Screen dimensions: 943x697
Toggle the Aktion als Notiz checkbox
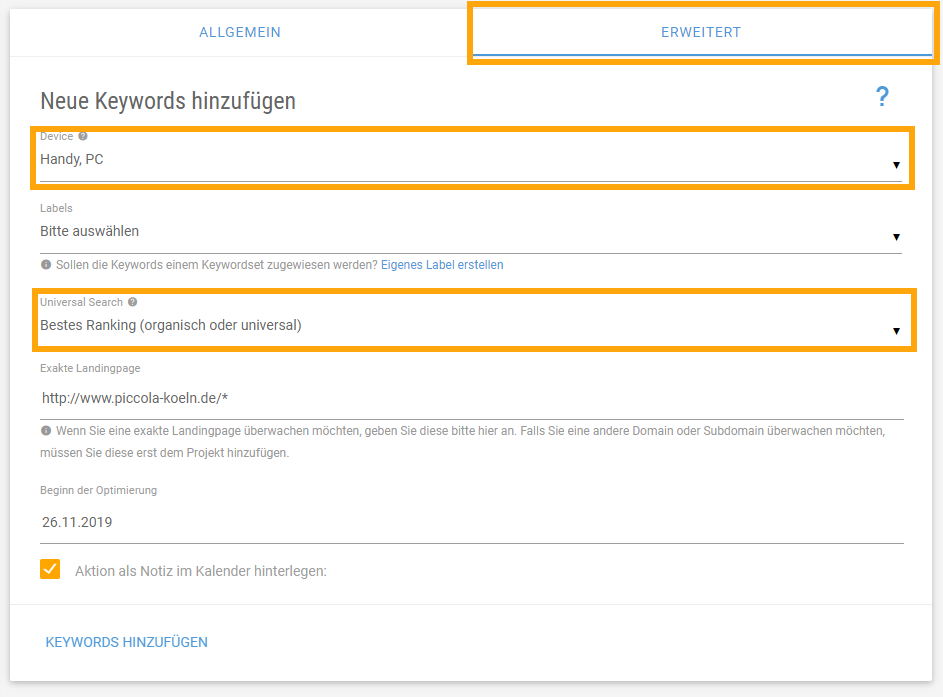coord(50,569)
